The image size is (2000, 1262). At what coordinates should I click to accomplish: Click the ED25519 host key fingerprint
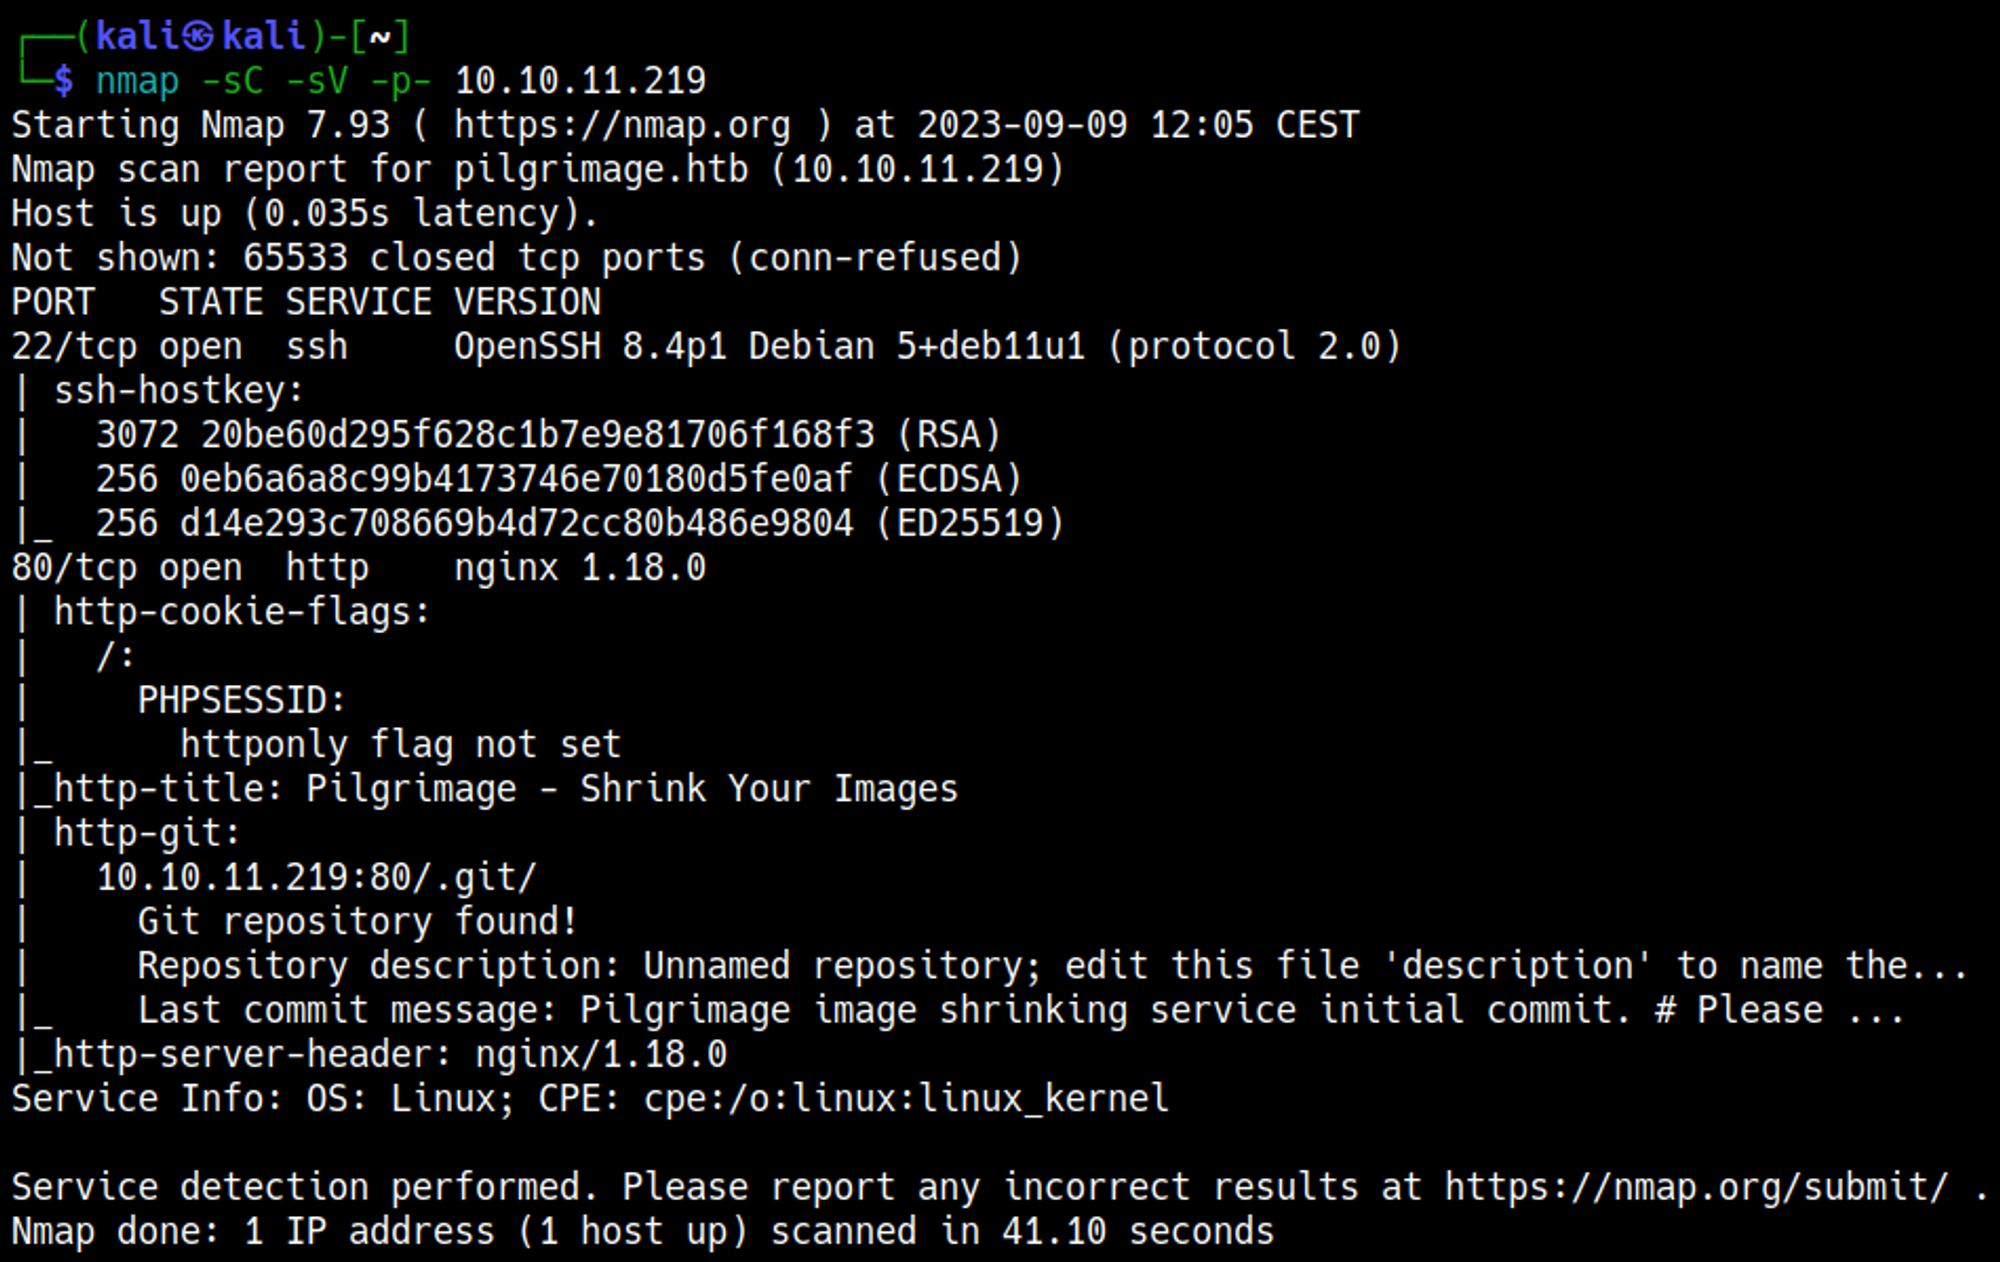516,523
